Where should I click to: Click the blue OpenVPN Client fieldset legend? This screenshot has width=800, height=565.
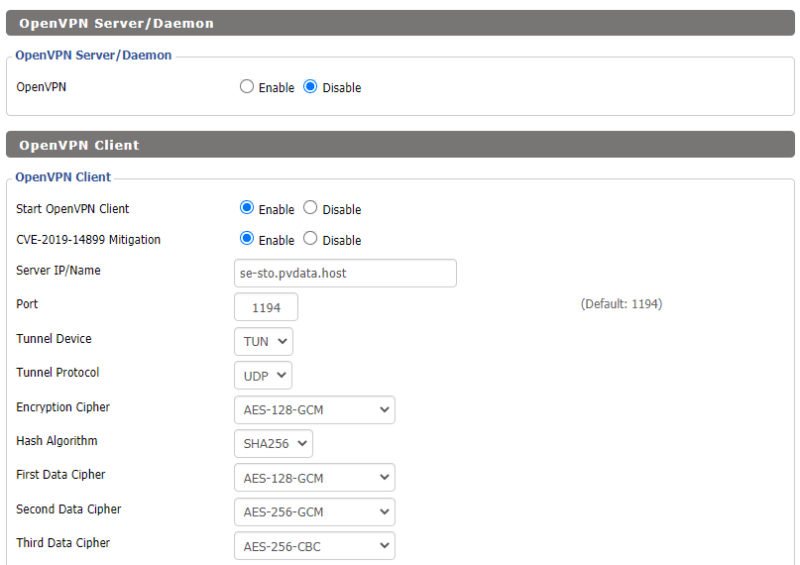click(64, 178)
